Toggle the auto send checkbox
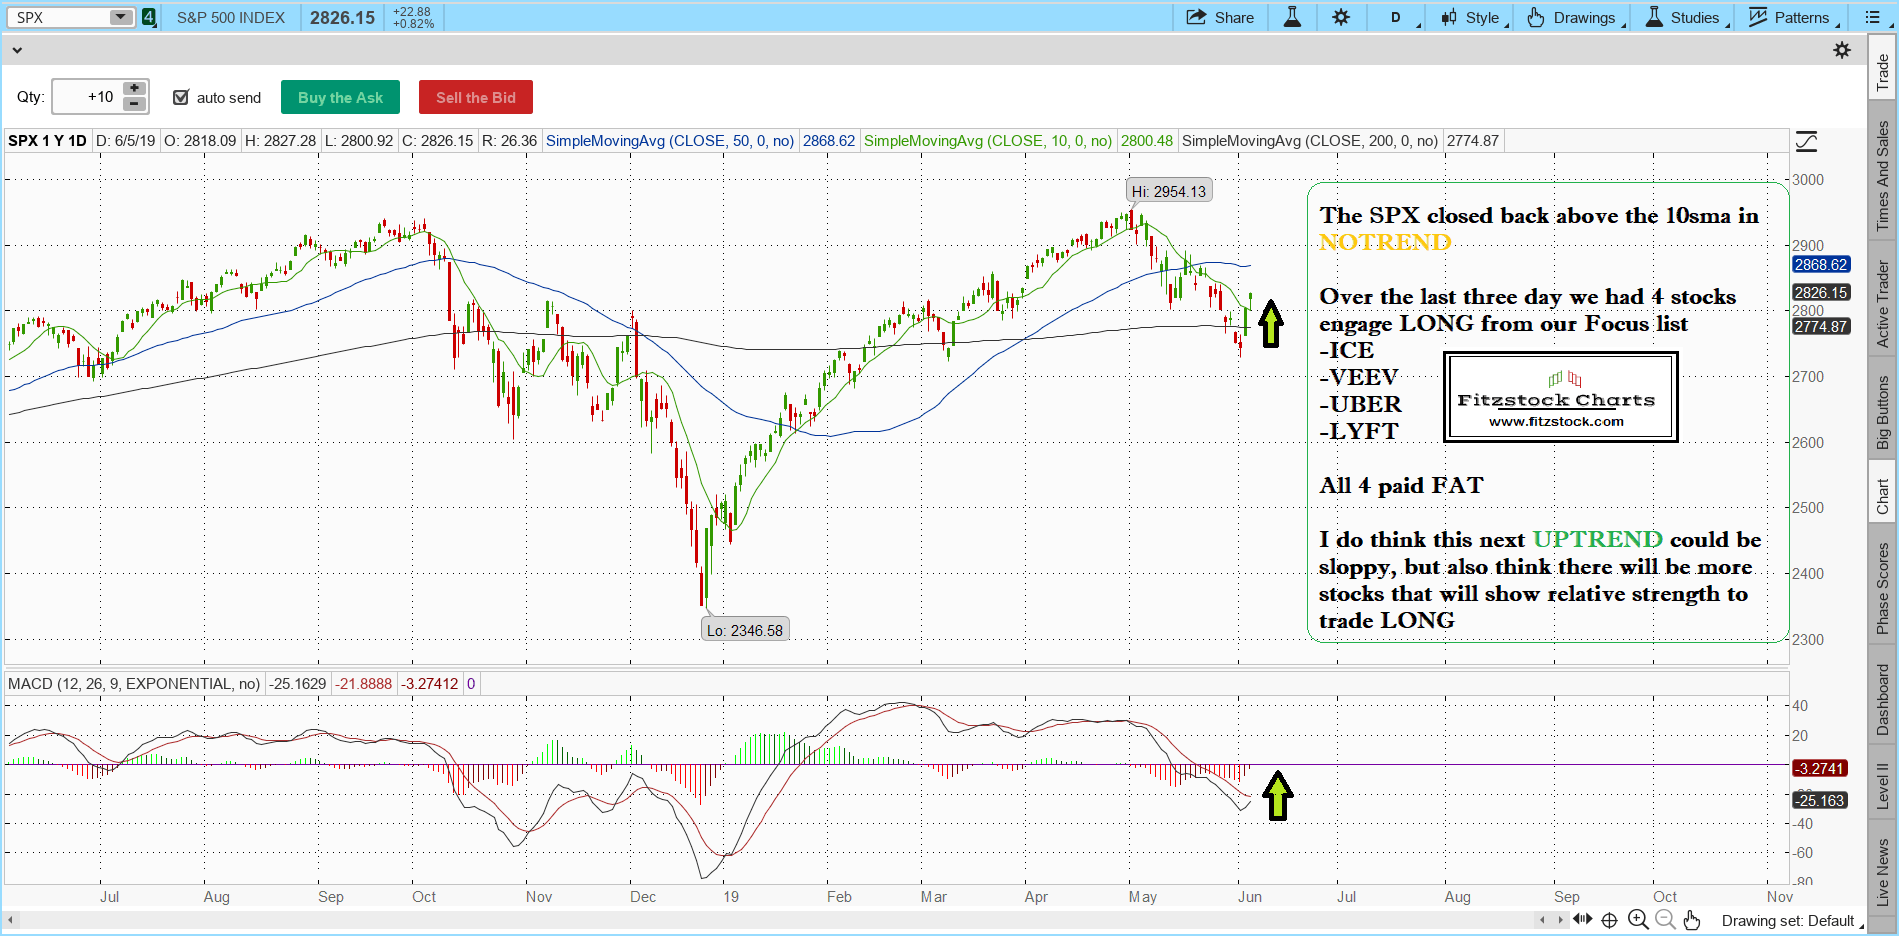 coord(181,97)
